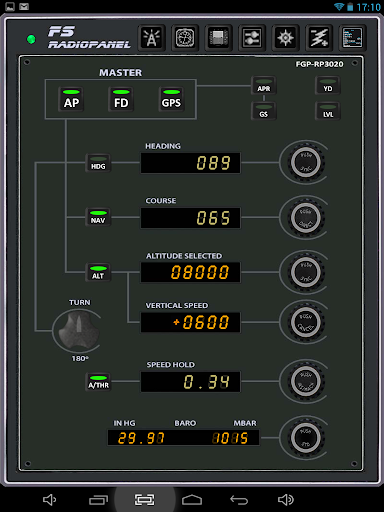Open the settings gear icon

pos(285,38)
